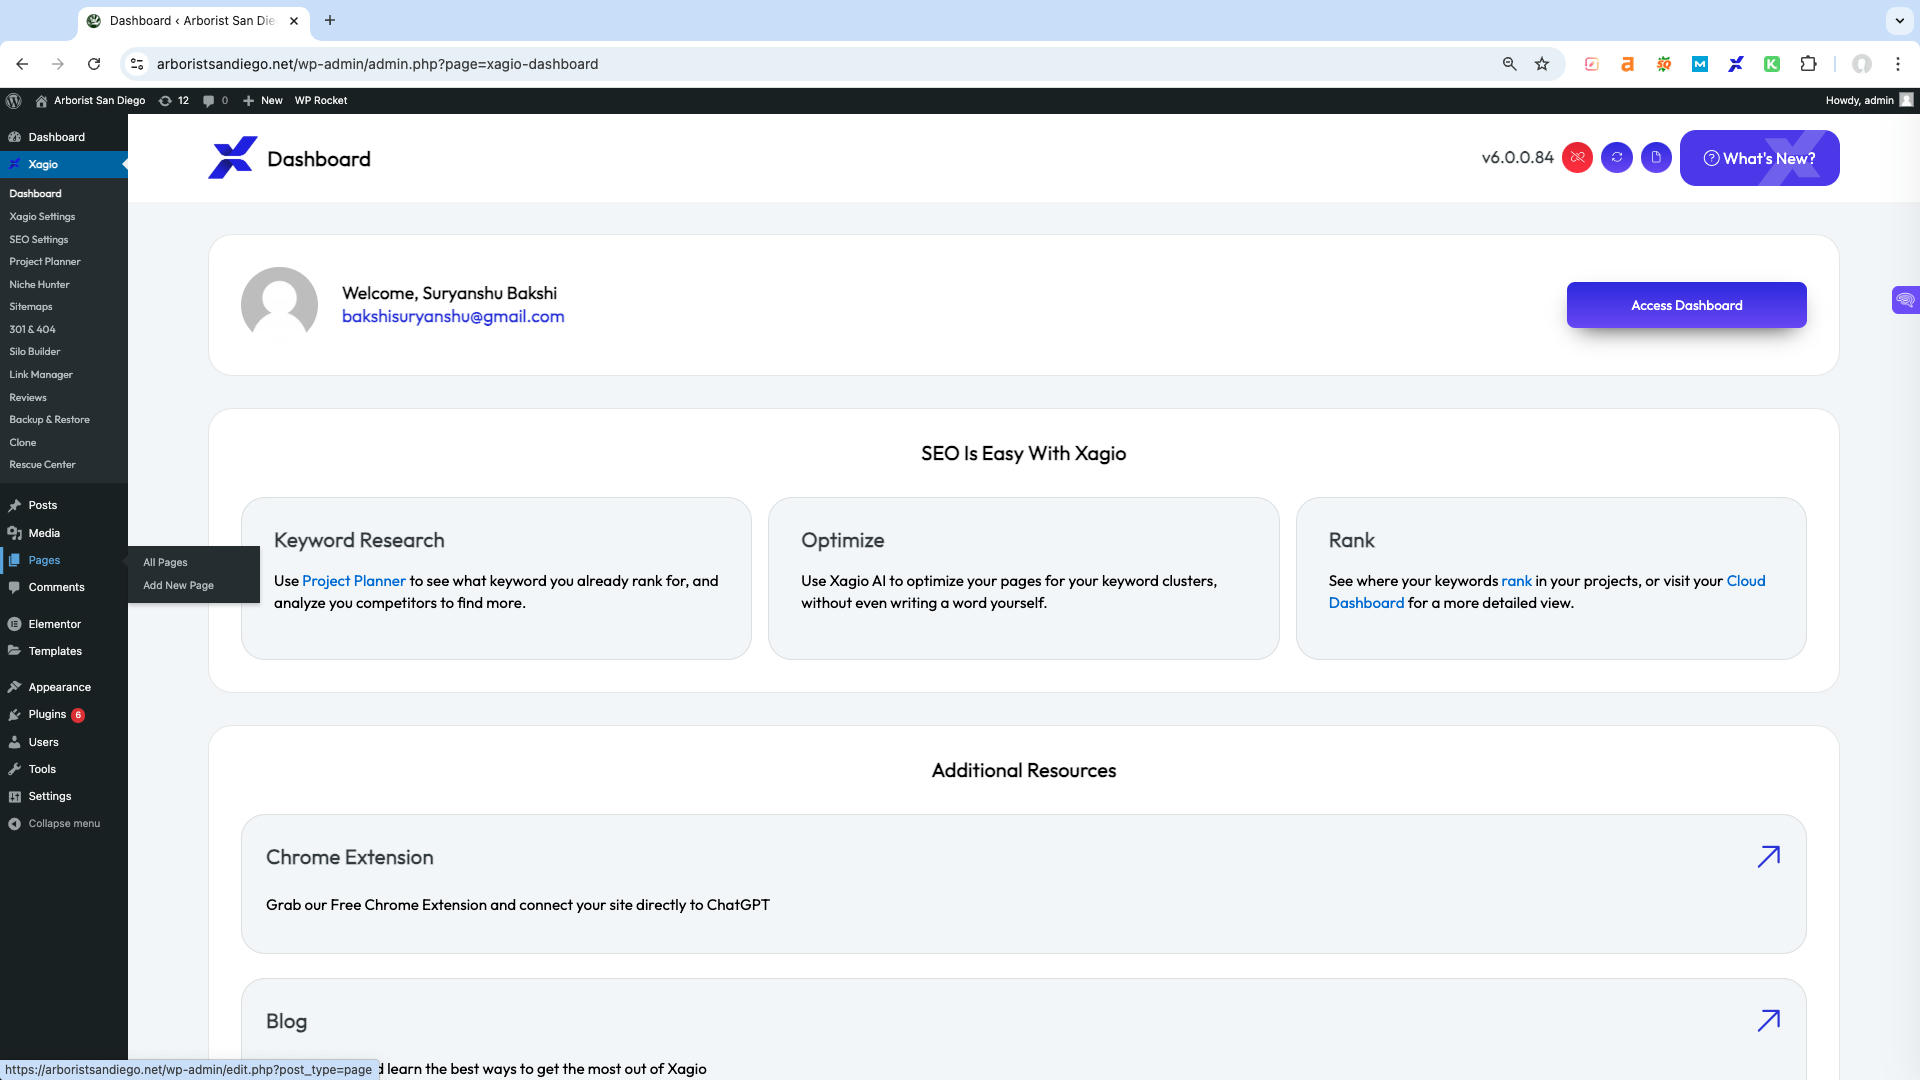Open the Chrome three-dot menu

coord(1898,64)
